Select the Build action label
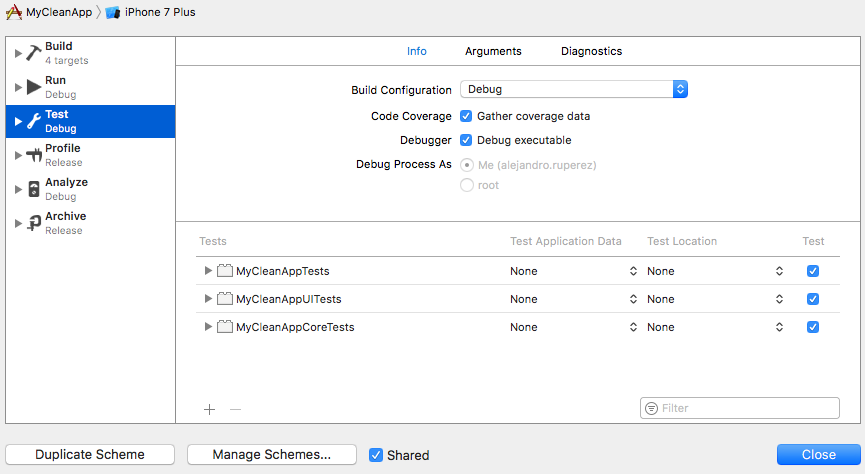Screen dimensions: 865x474 coord(58,46)
